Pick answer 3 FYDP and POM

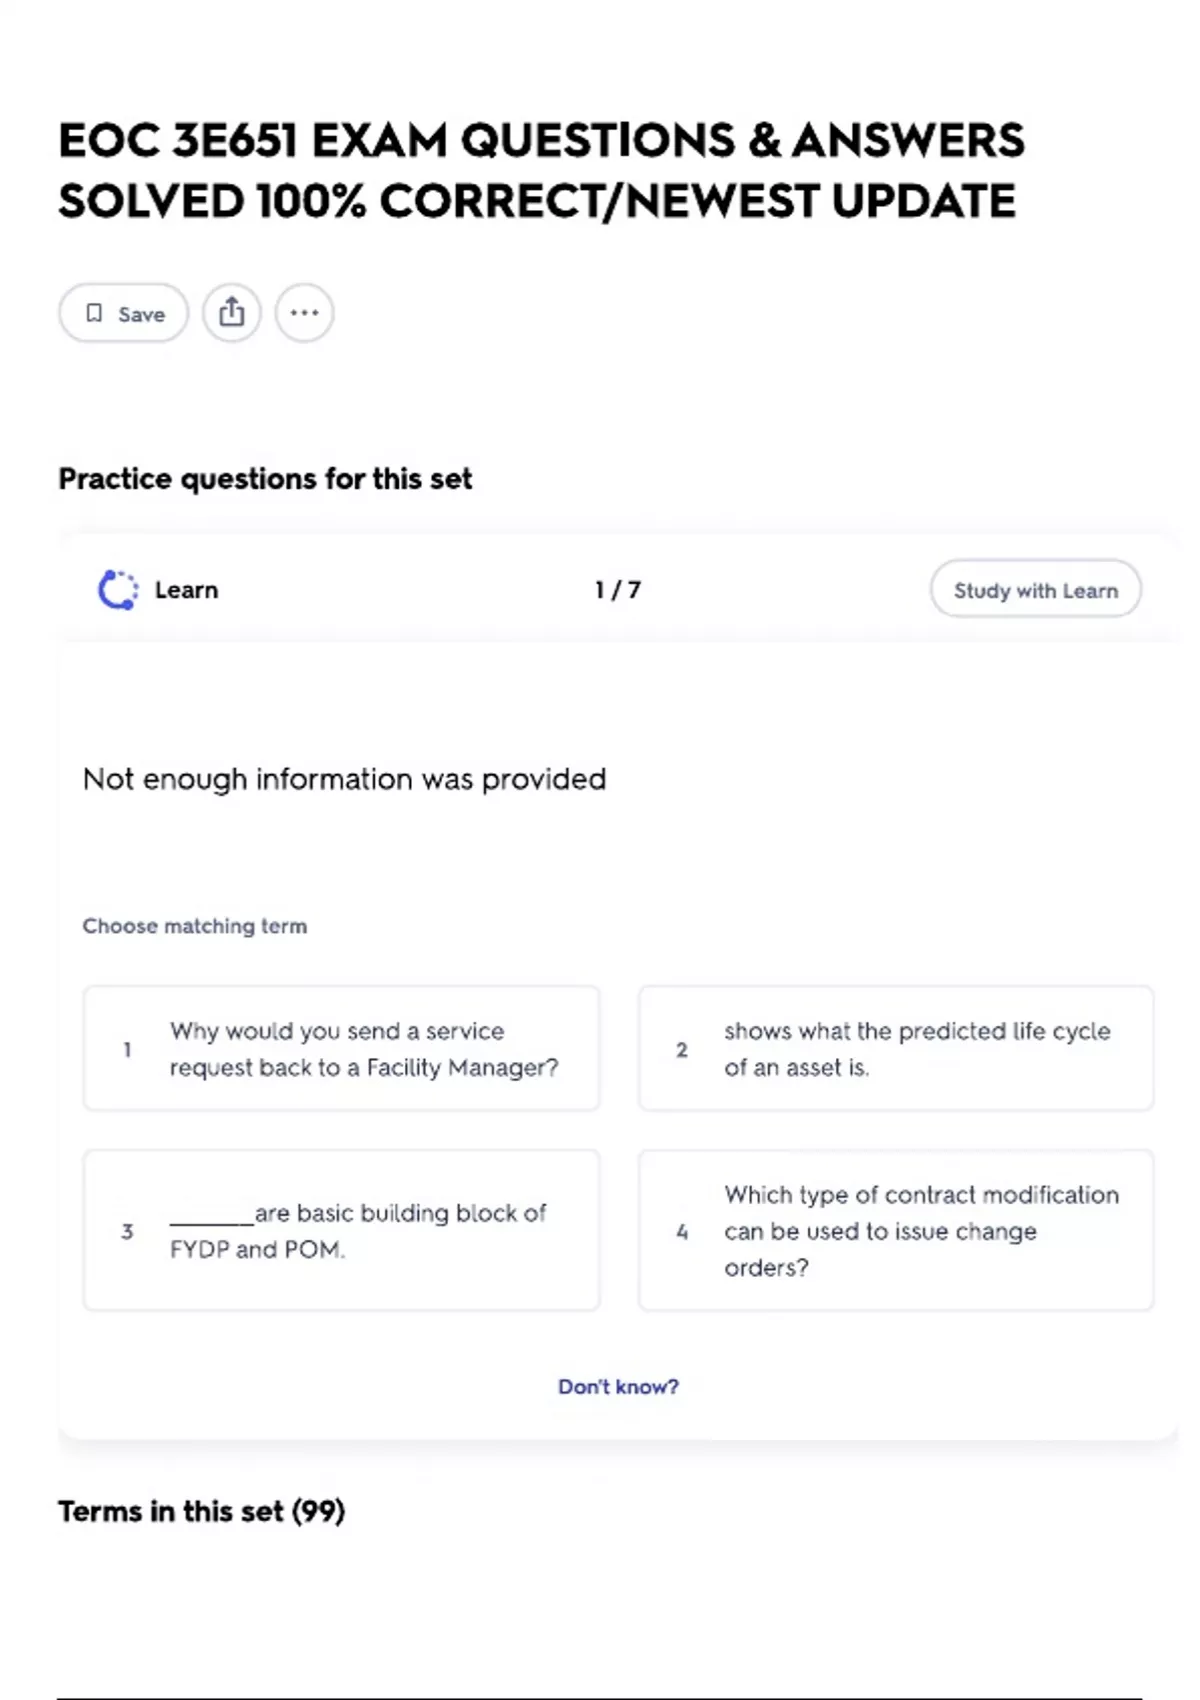(x=341, y=1230)
